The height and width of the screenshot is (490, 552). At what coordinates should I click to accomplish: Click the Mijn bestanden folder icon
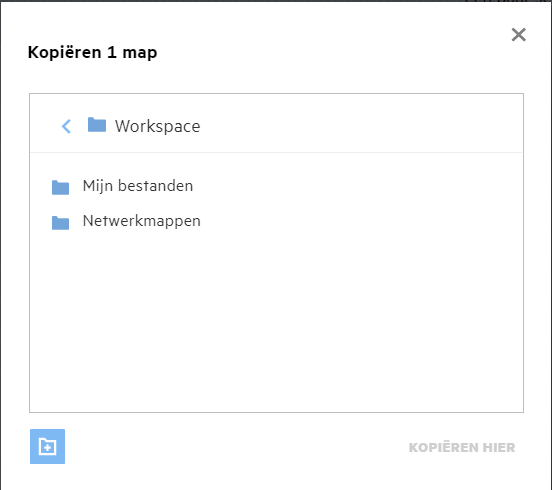[61, 187]
